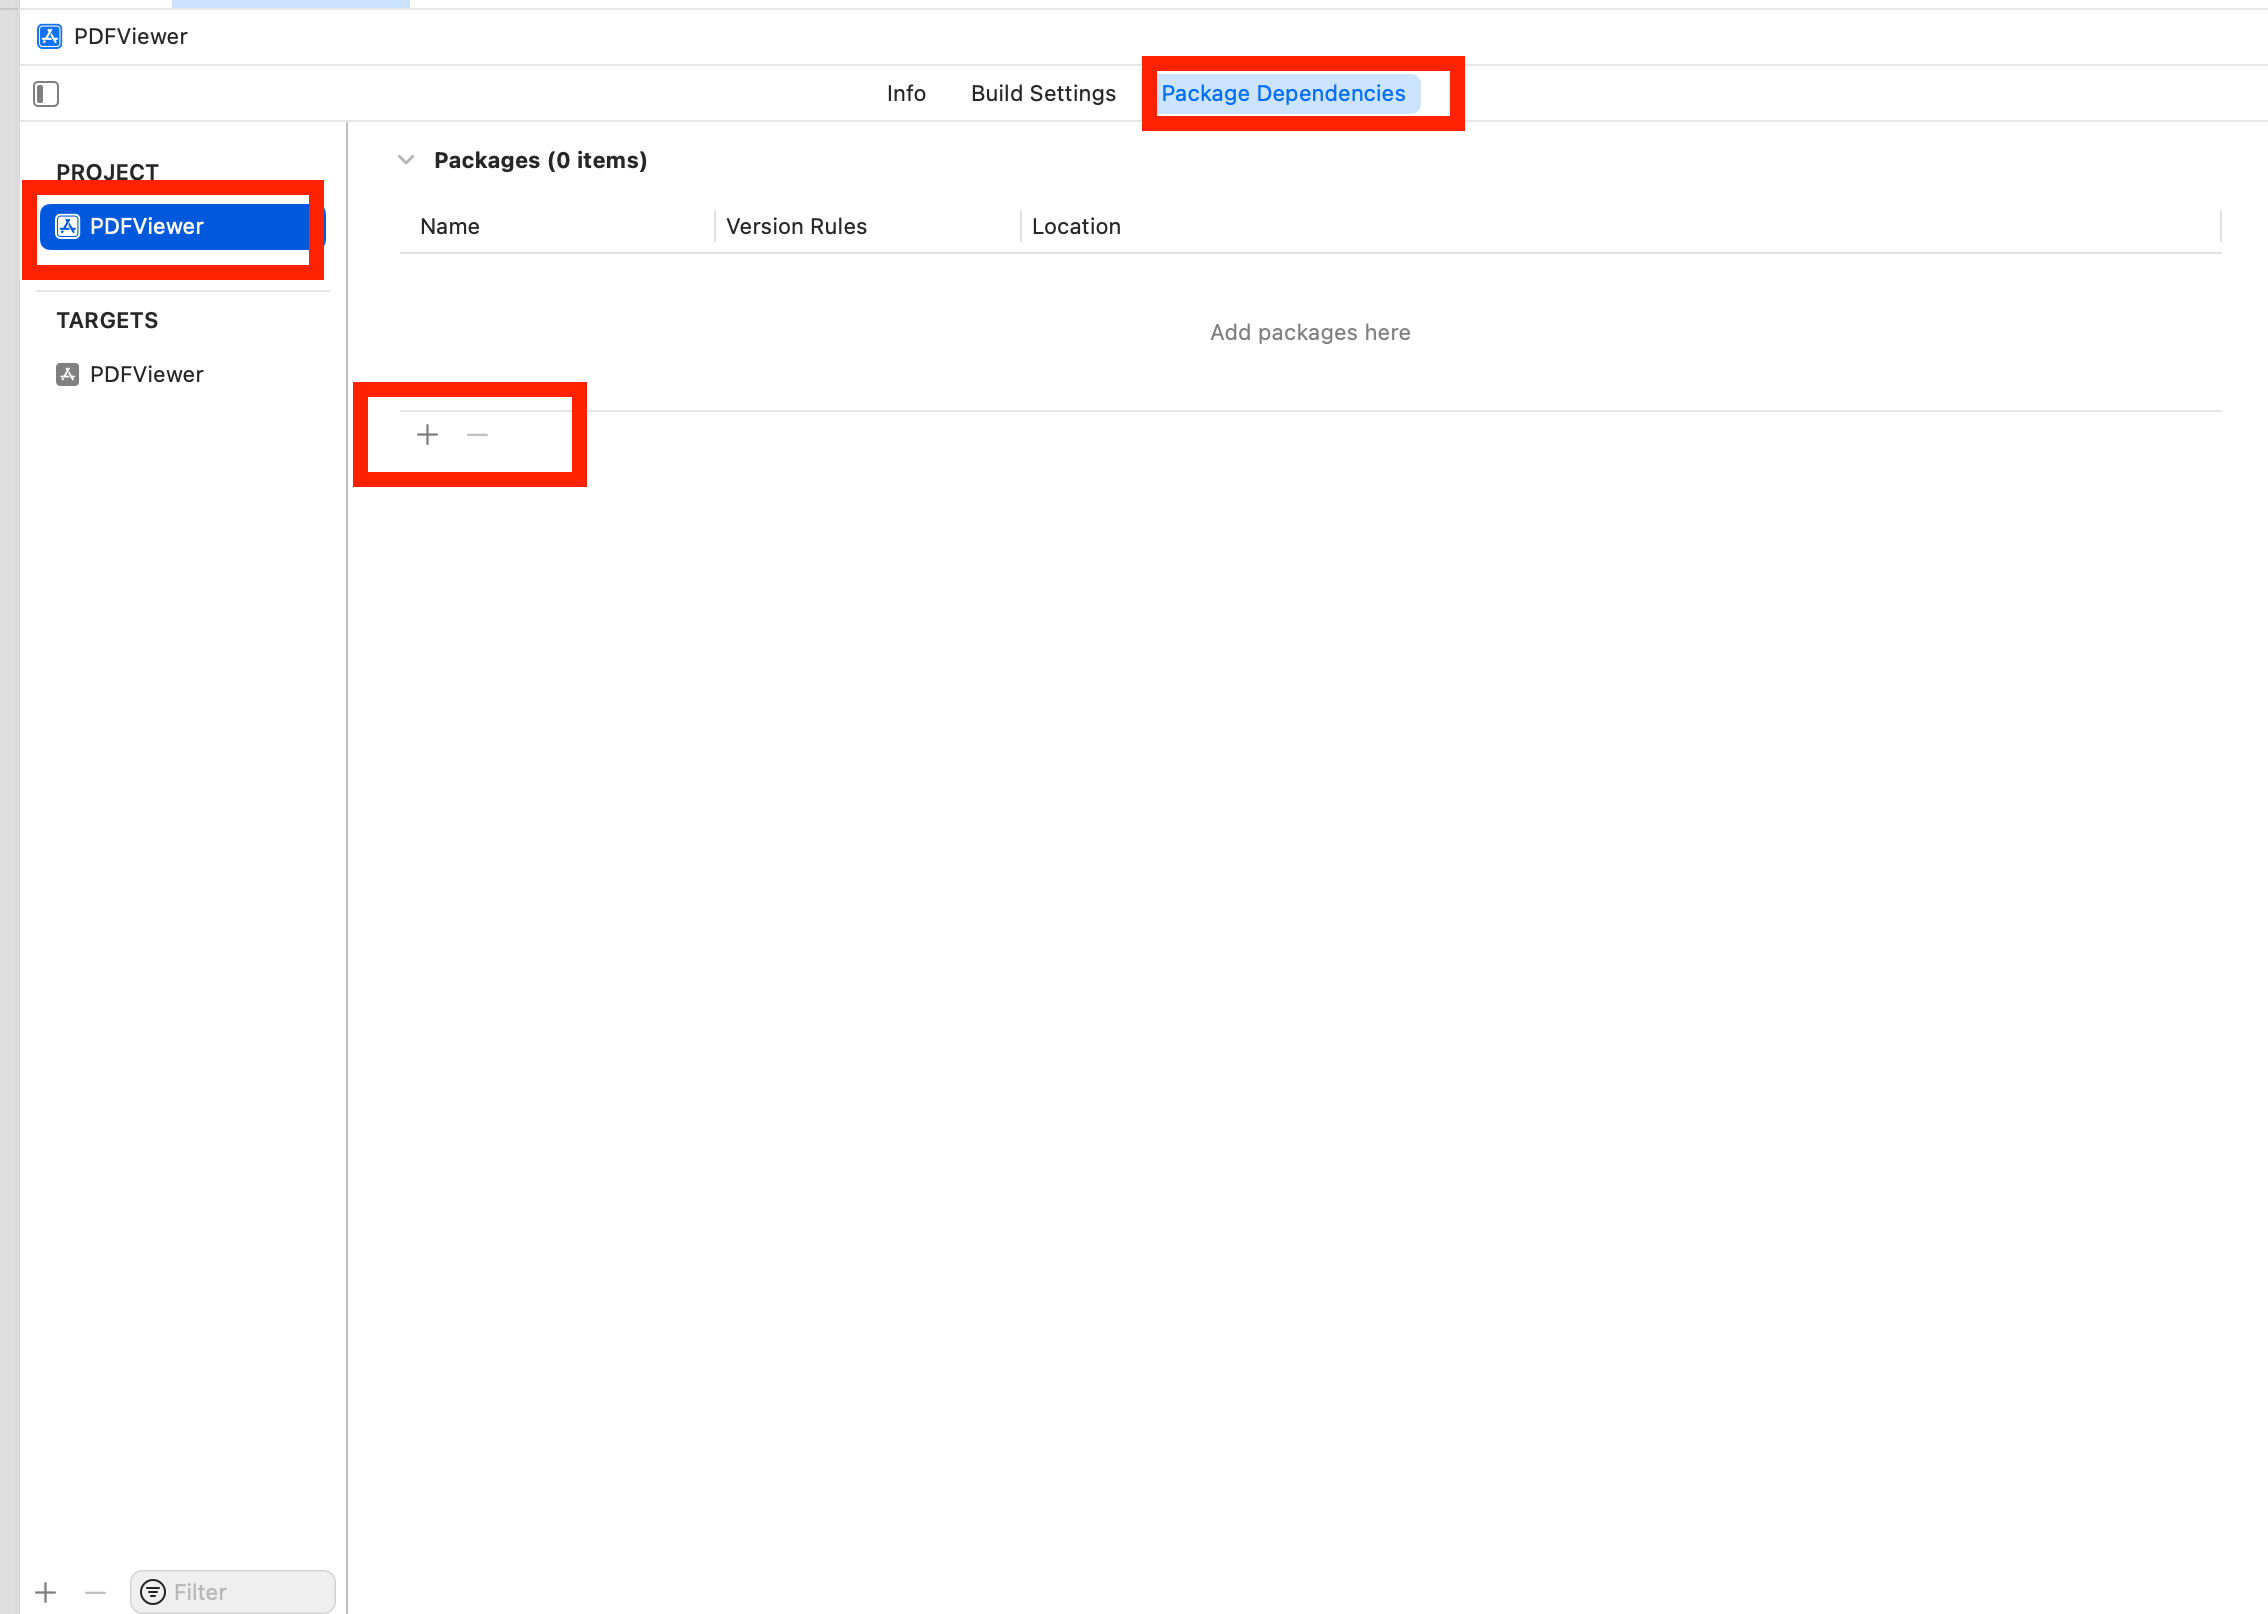2268x1614 pixels.
Task: Click the Version Rules column header
Action: [796, 227]
